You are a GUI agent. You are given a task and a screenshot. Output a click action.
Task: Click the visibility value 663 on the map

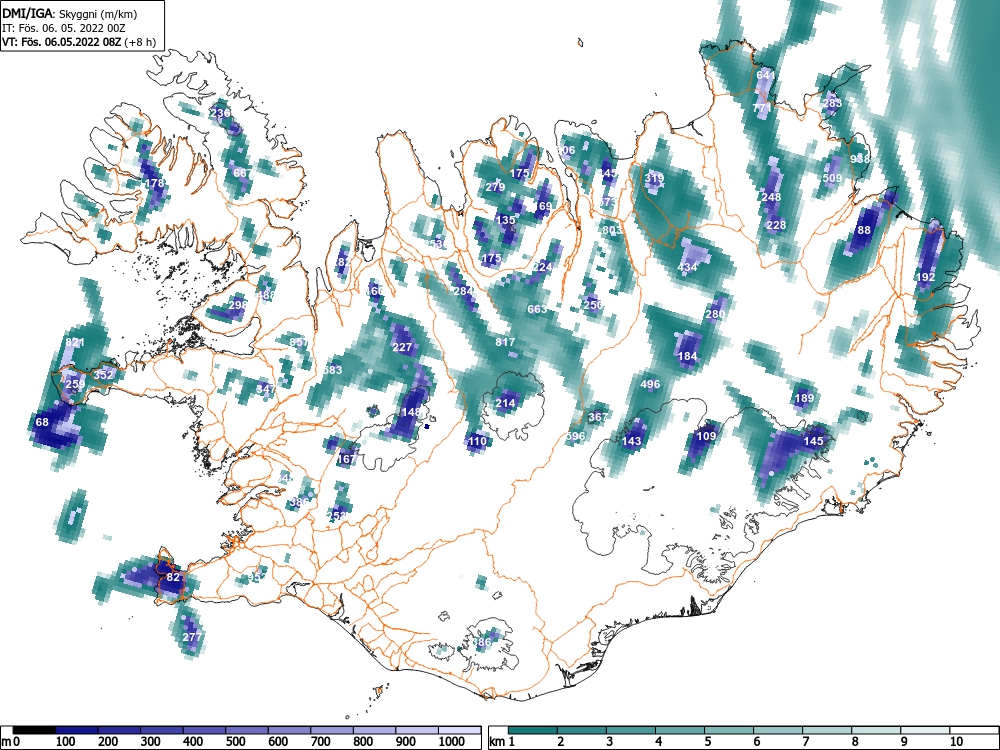[x=537, y=309]
